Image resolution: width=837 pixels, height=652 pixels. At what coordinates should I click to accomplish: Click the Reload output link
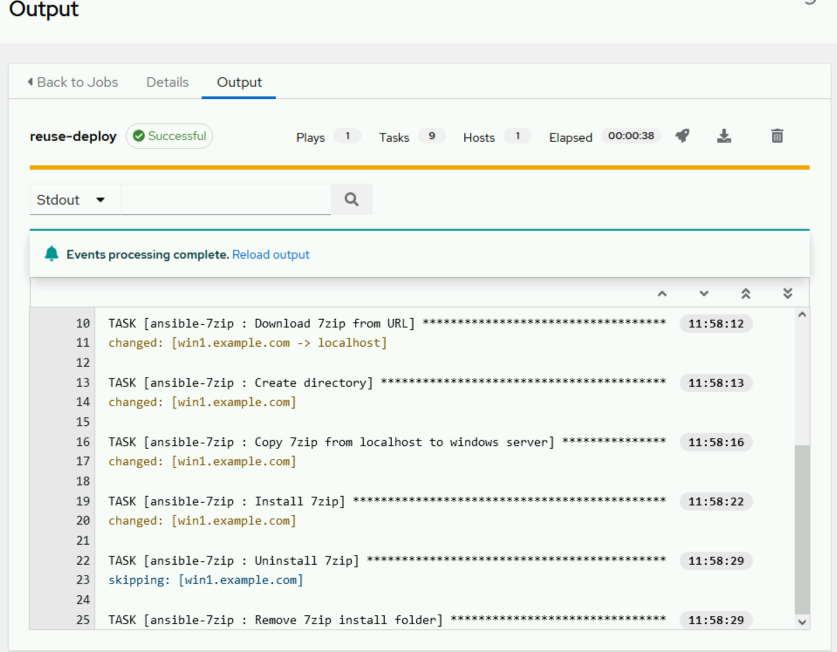(x=271, y=255)
